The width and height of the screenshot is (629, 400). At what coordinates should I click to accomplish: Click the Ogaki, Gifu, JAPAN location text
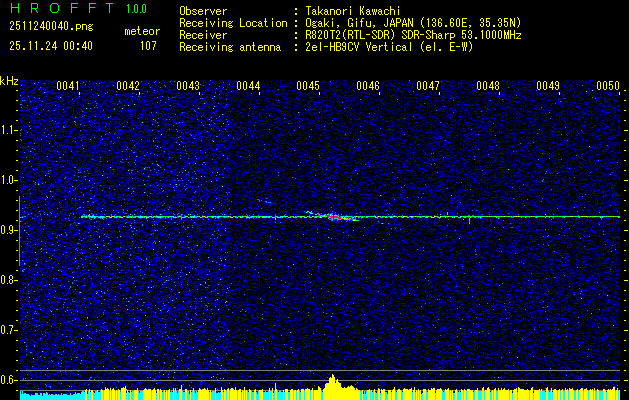tap(412, 23)
